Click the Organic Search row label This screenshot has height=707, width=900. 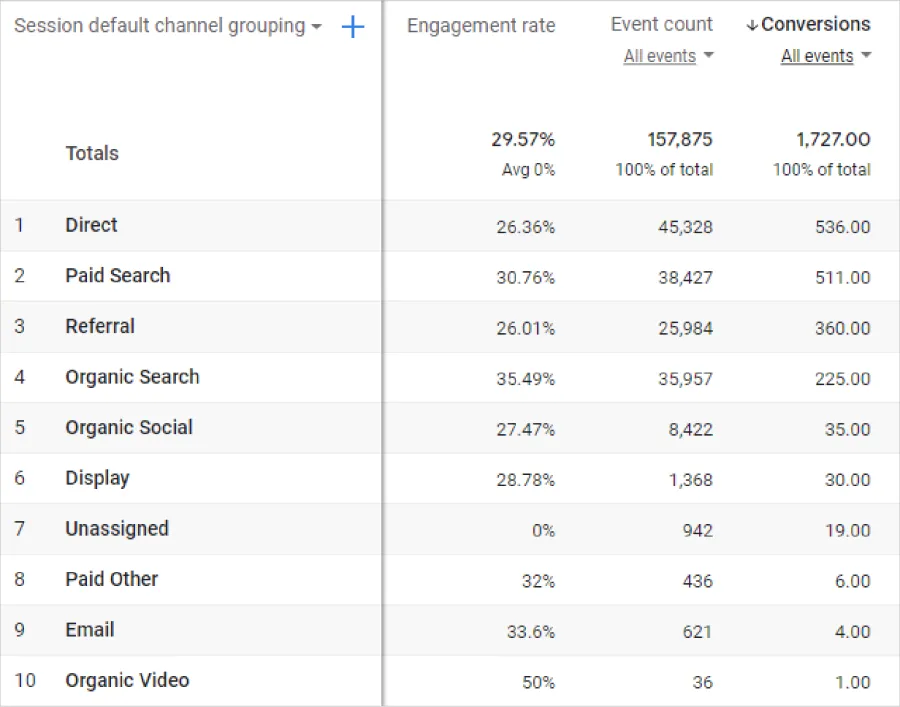click(132, 377)
